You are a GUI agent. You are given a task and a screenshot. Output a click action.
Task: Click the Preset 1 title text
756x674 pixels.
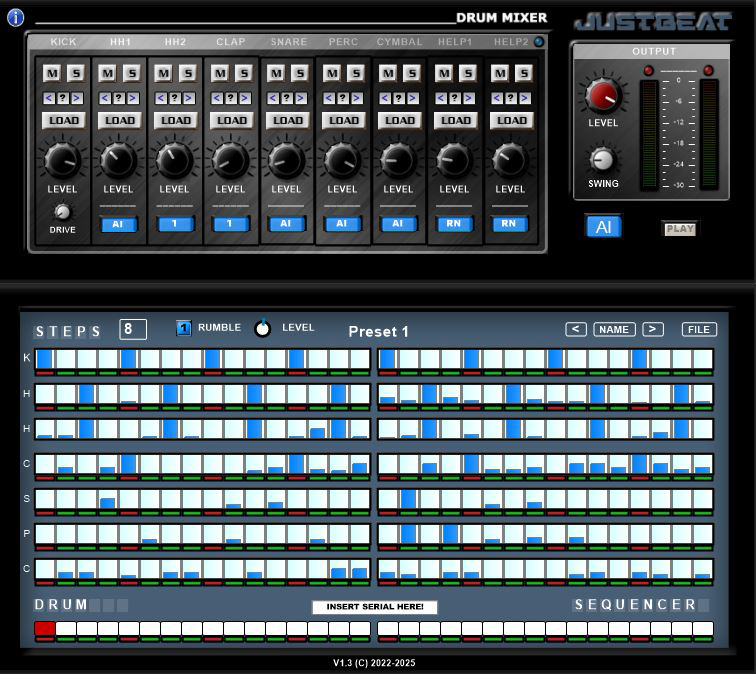378,332
